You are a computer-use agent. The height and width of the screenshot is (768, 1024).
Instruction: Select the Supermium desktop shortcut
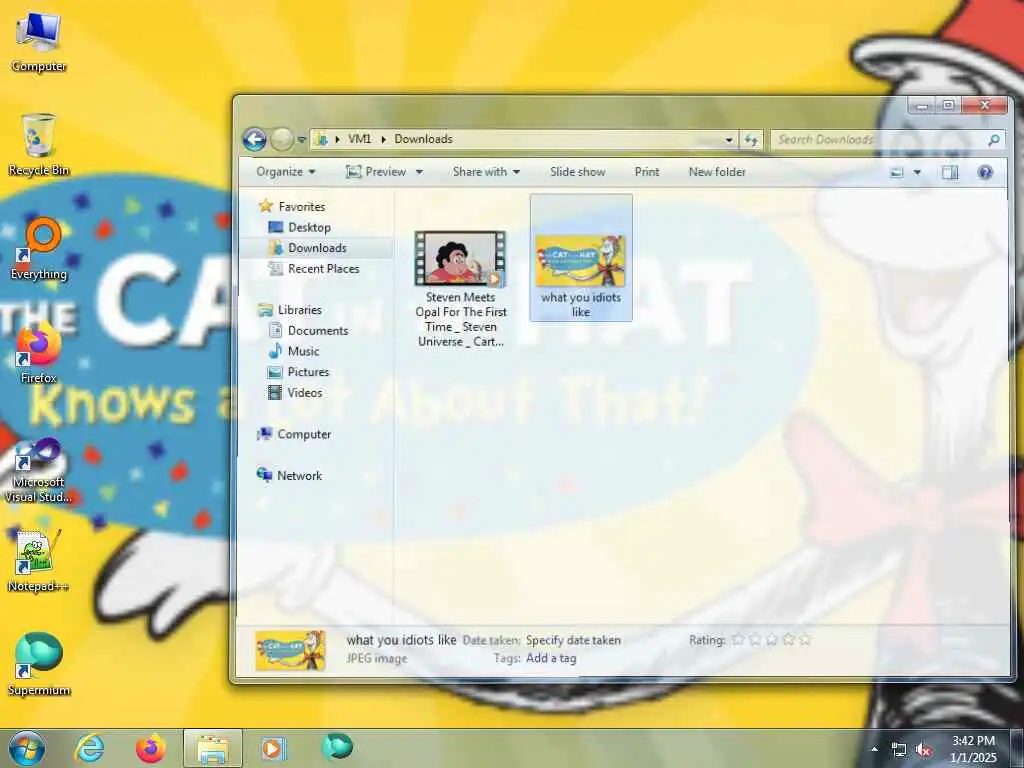(x=39, y=664)
